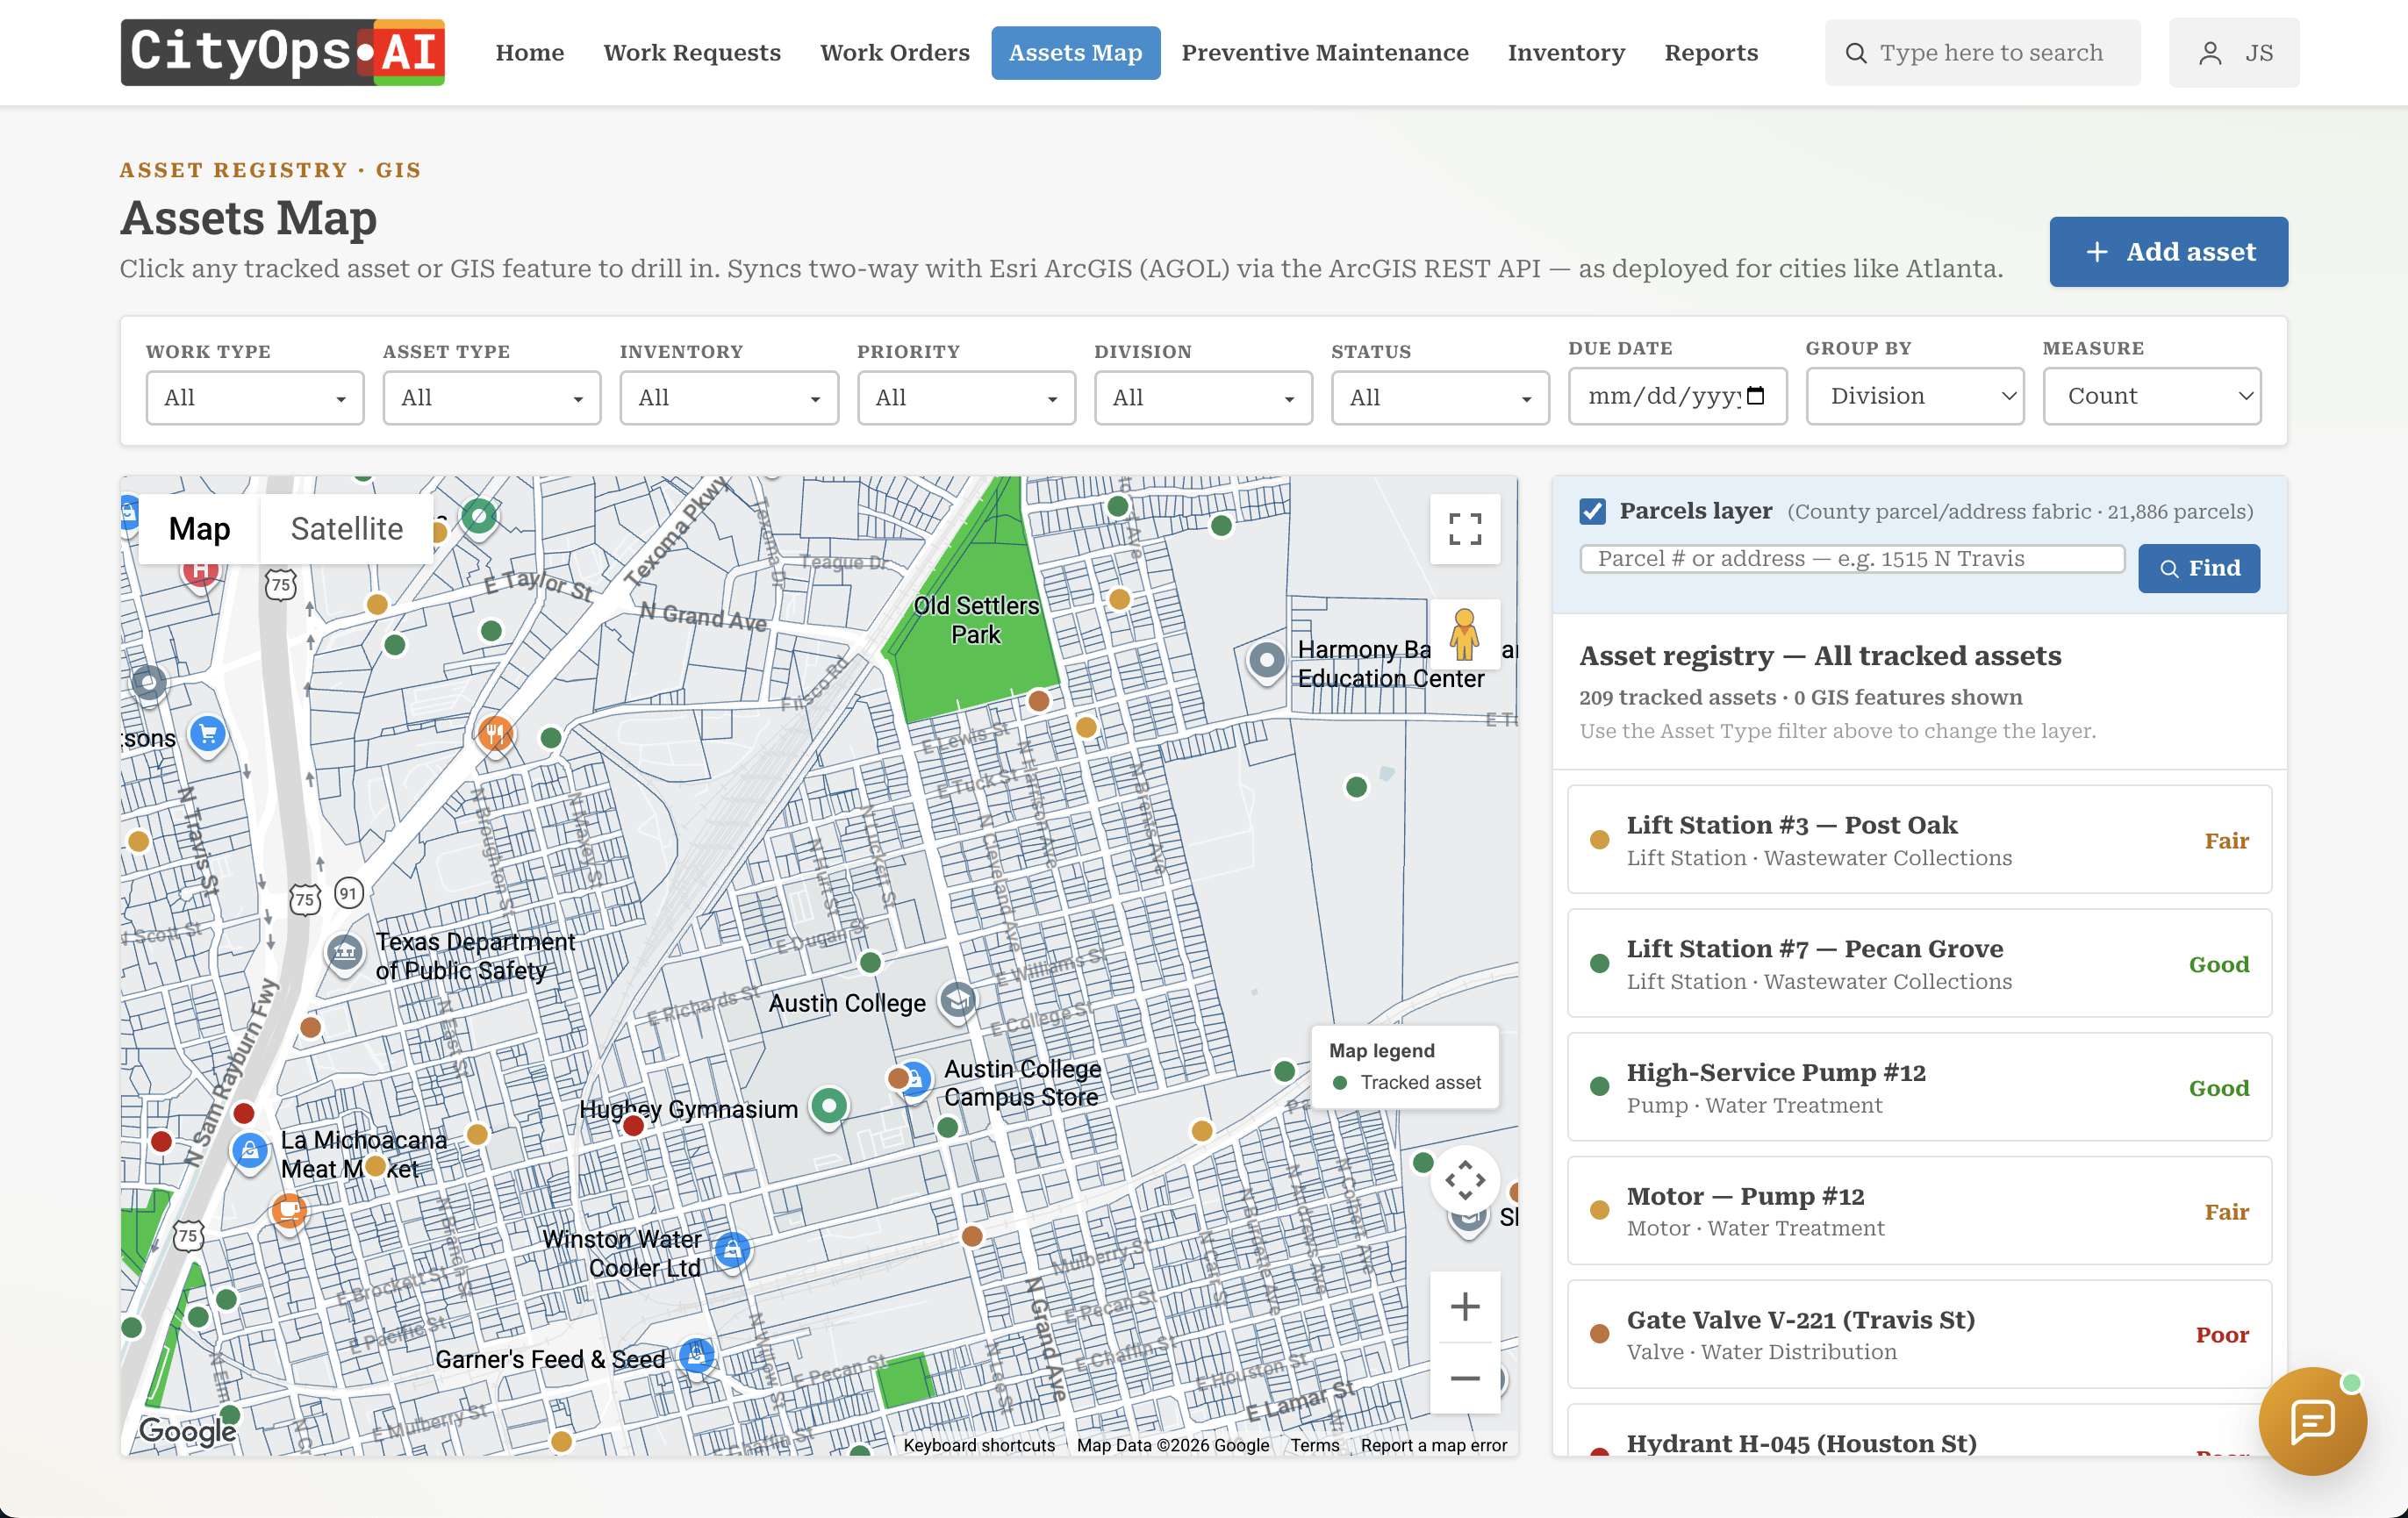Switch to Map view
This screenshot has height=1518, width=2408.
(x=199, y=529)
